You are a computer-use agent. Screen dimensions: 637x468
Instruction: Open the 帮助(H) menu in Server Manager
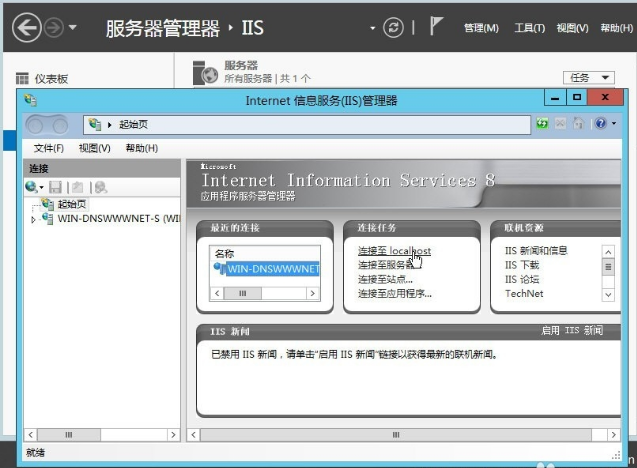pos(616,28)
